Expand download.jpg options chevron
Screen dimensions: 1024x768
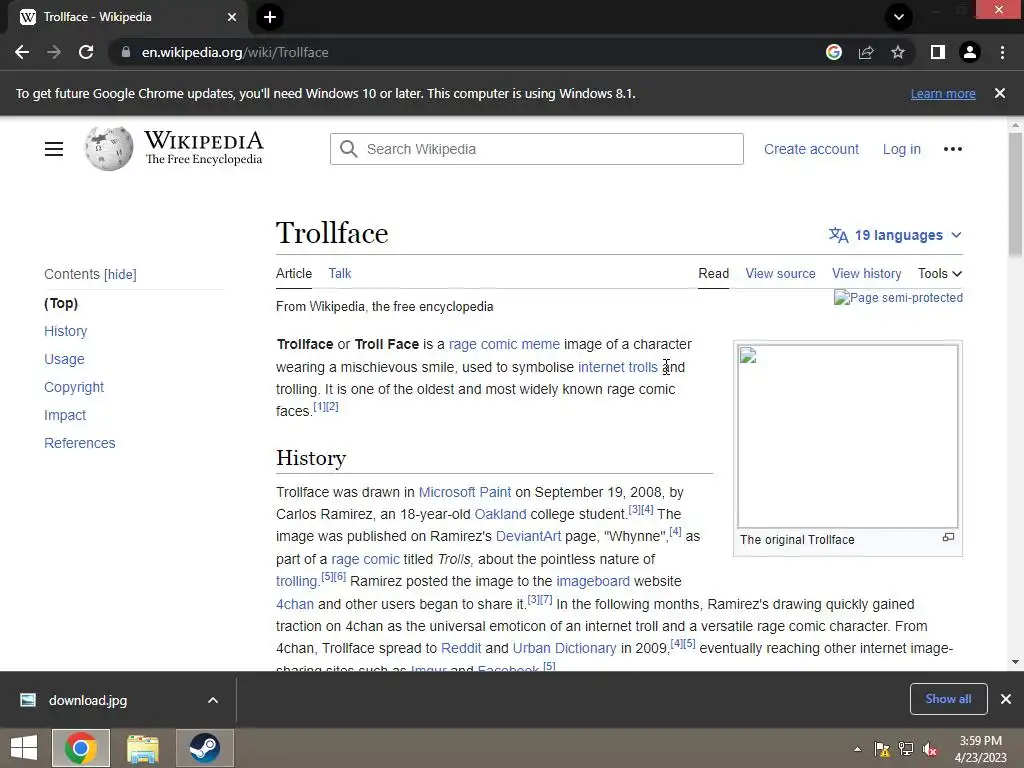pos(213,700)
